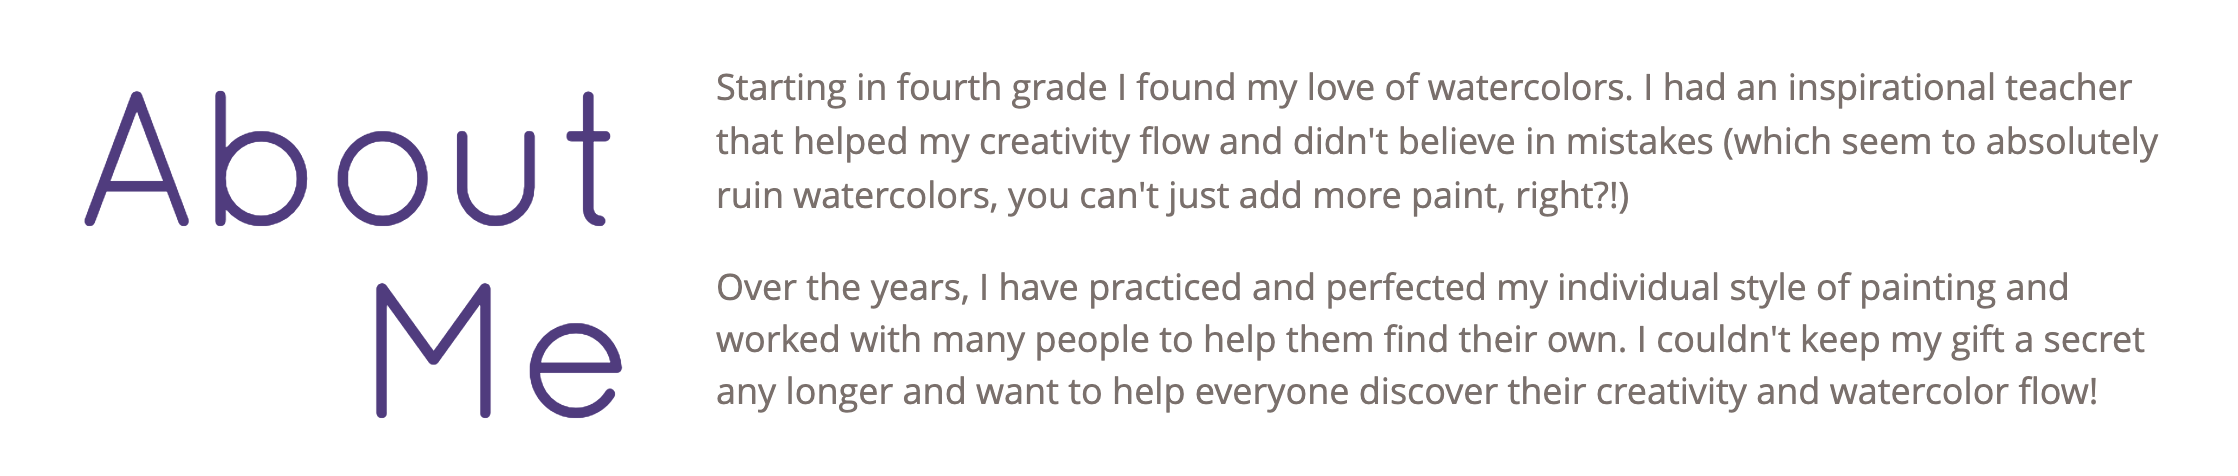Click the phrase "practiced and perfected"
2238x476 pixels.
[x=1286, y=288]
